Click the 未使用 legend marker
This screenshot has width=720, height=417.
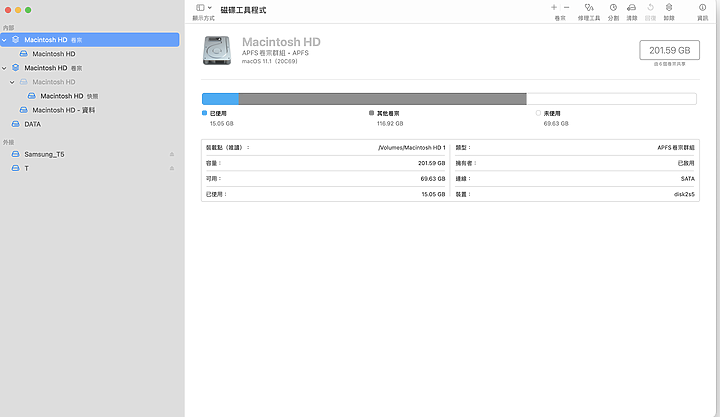[538, 113]
